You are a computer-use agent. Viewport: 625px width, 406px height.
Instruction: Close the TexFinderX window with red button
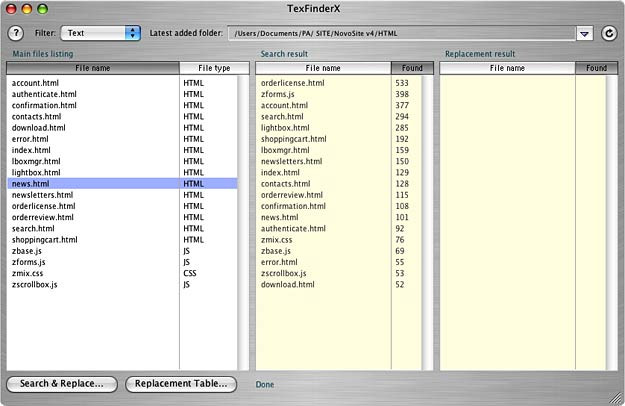(11, 9)
